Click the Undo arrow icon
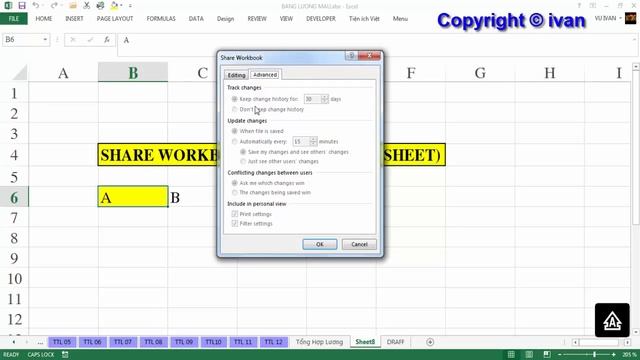Screen dimensions: 640x360 point(36,5)
